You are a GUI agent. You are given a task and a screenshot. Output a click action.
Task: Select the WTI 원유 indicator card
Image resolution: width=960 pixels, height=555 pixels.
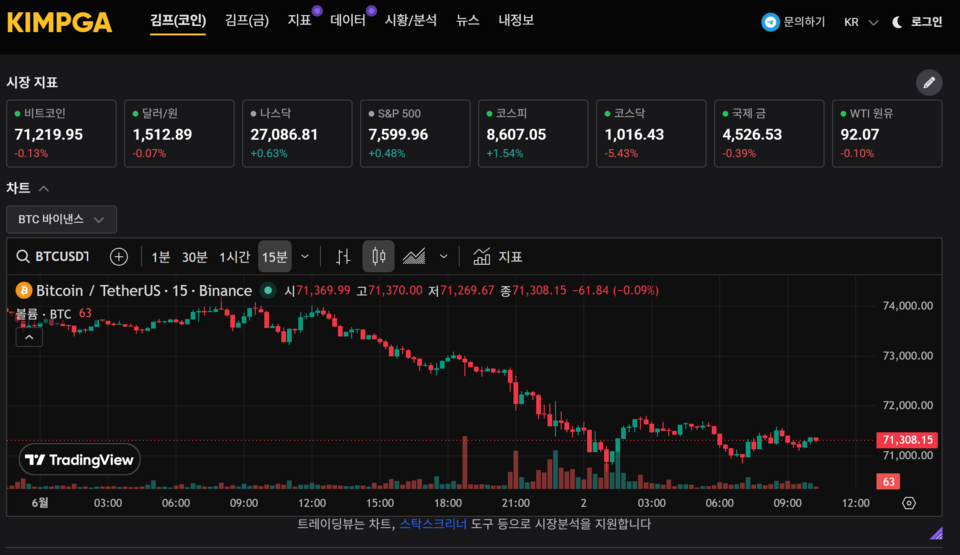887,134
